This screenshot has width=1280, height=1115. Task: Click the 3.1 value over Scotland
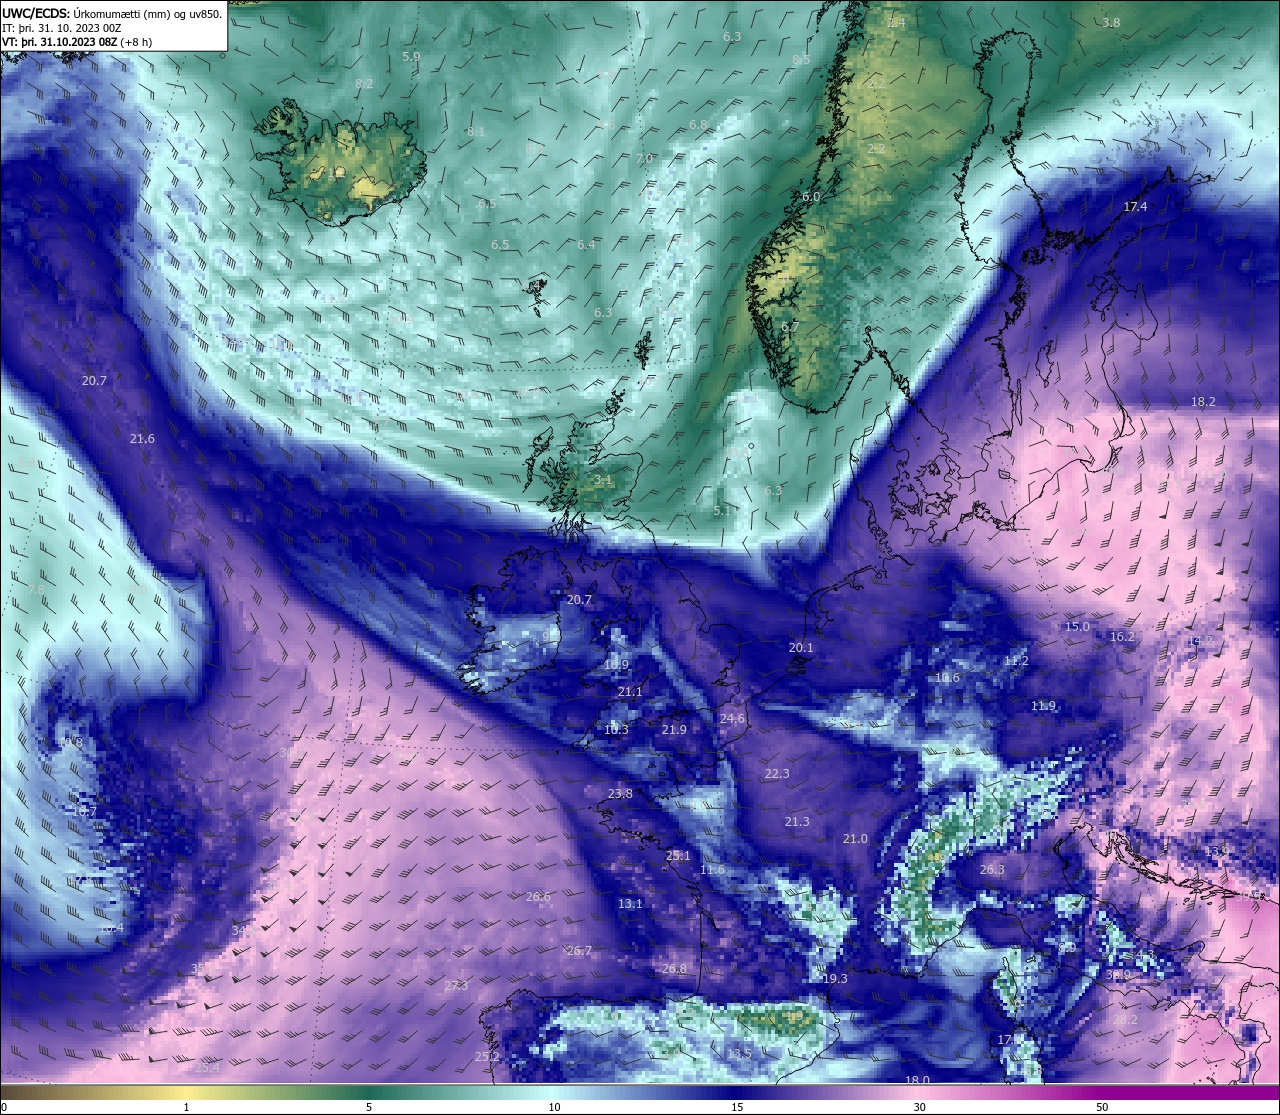603,481
